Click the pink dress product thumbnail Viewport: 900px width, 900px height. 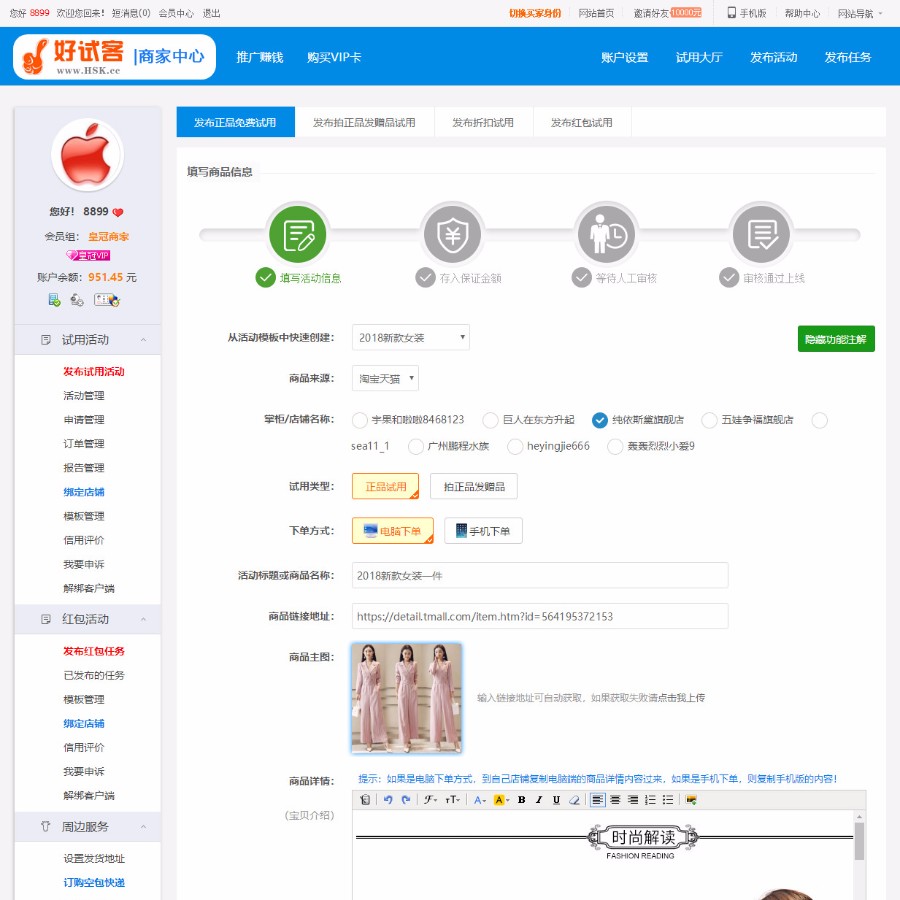click(x=406, y=699)
